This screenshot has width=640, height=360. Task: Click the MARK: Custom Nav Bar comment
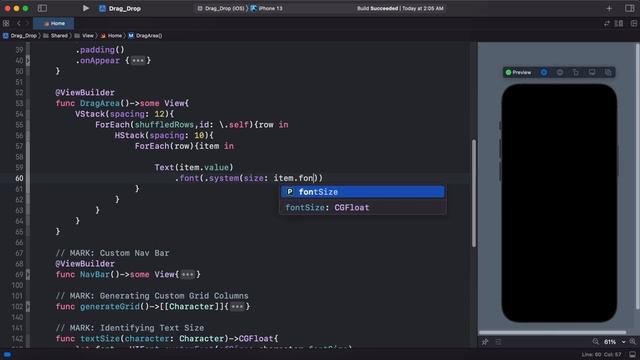tap(112, 253)
